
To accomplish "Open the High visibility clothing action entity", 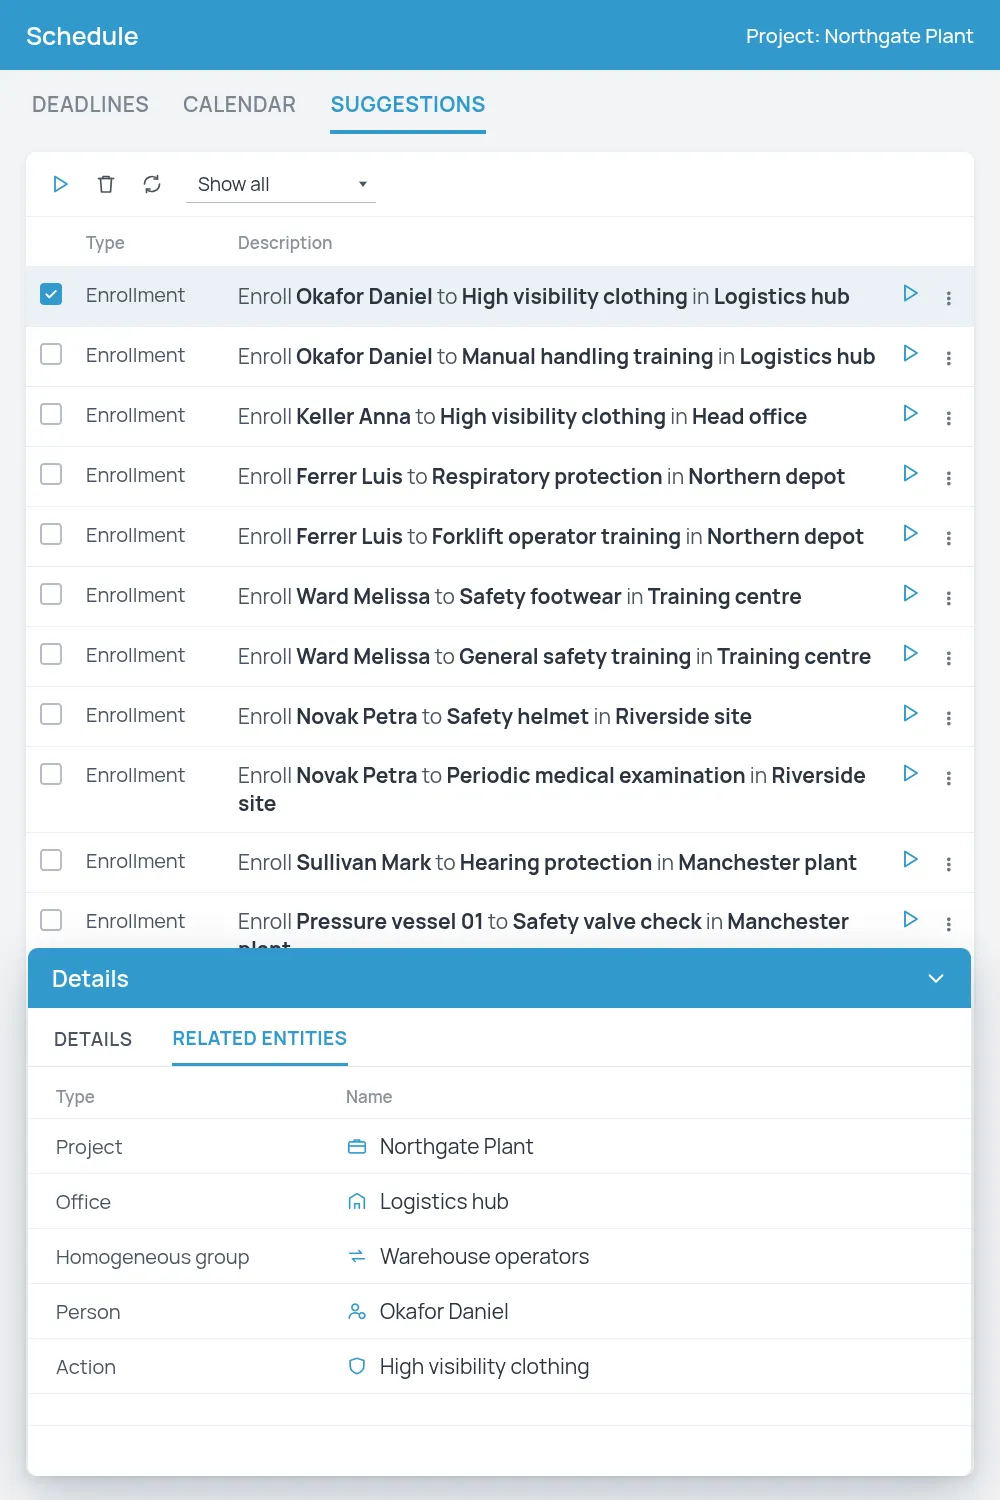I will click(484, 1366).
